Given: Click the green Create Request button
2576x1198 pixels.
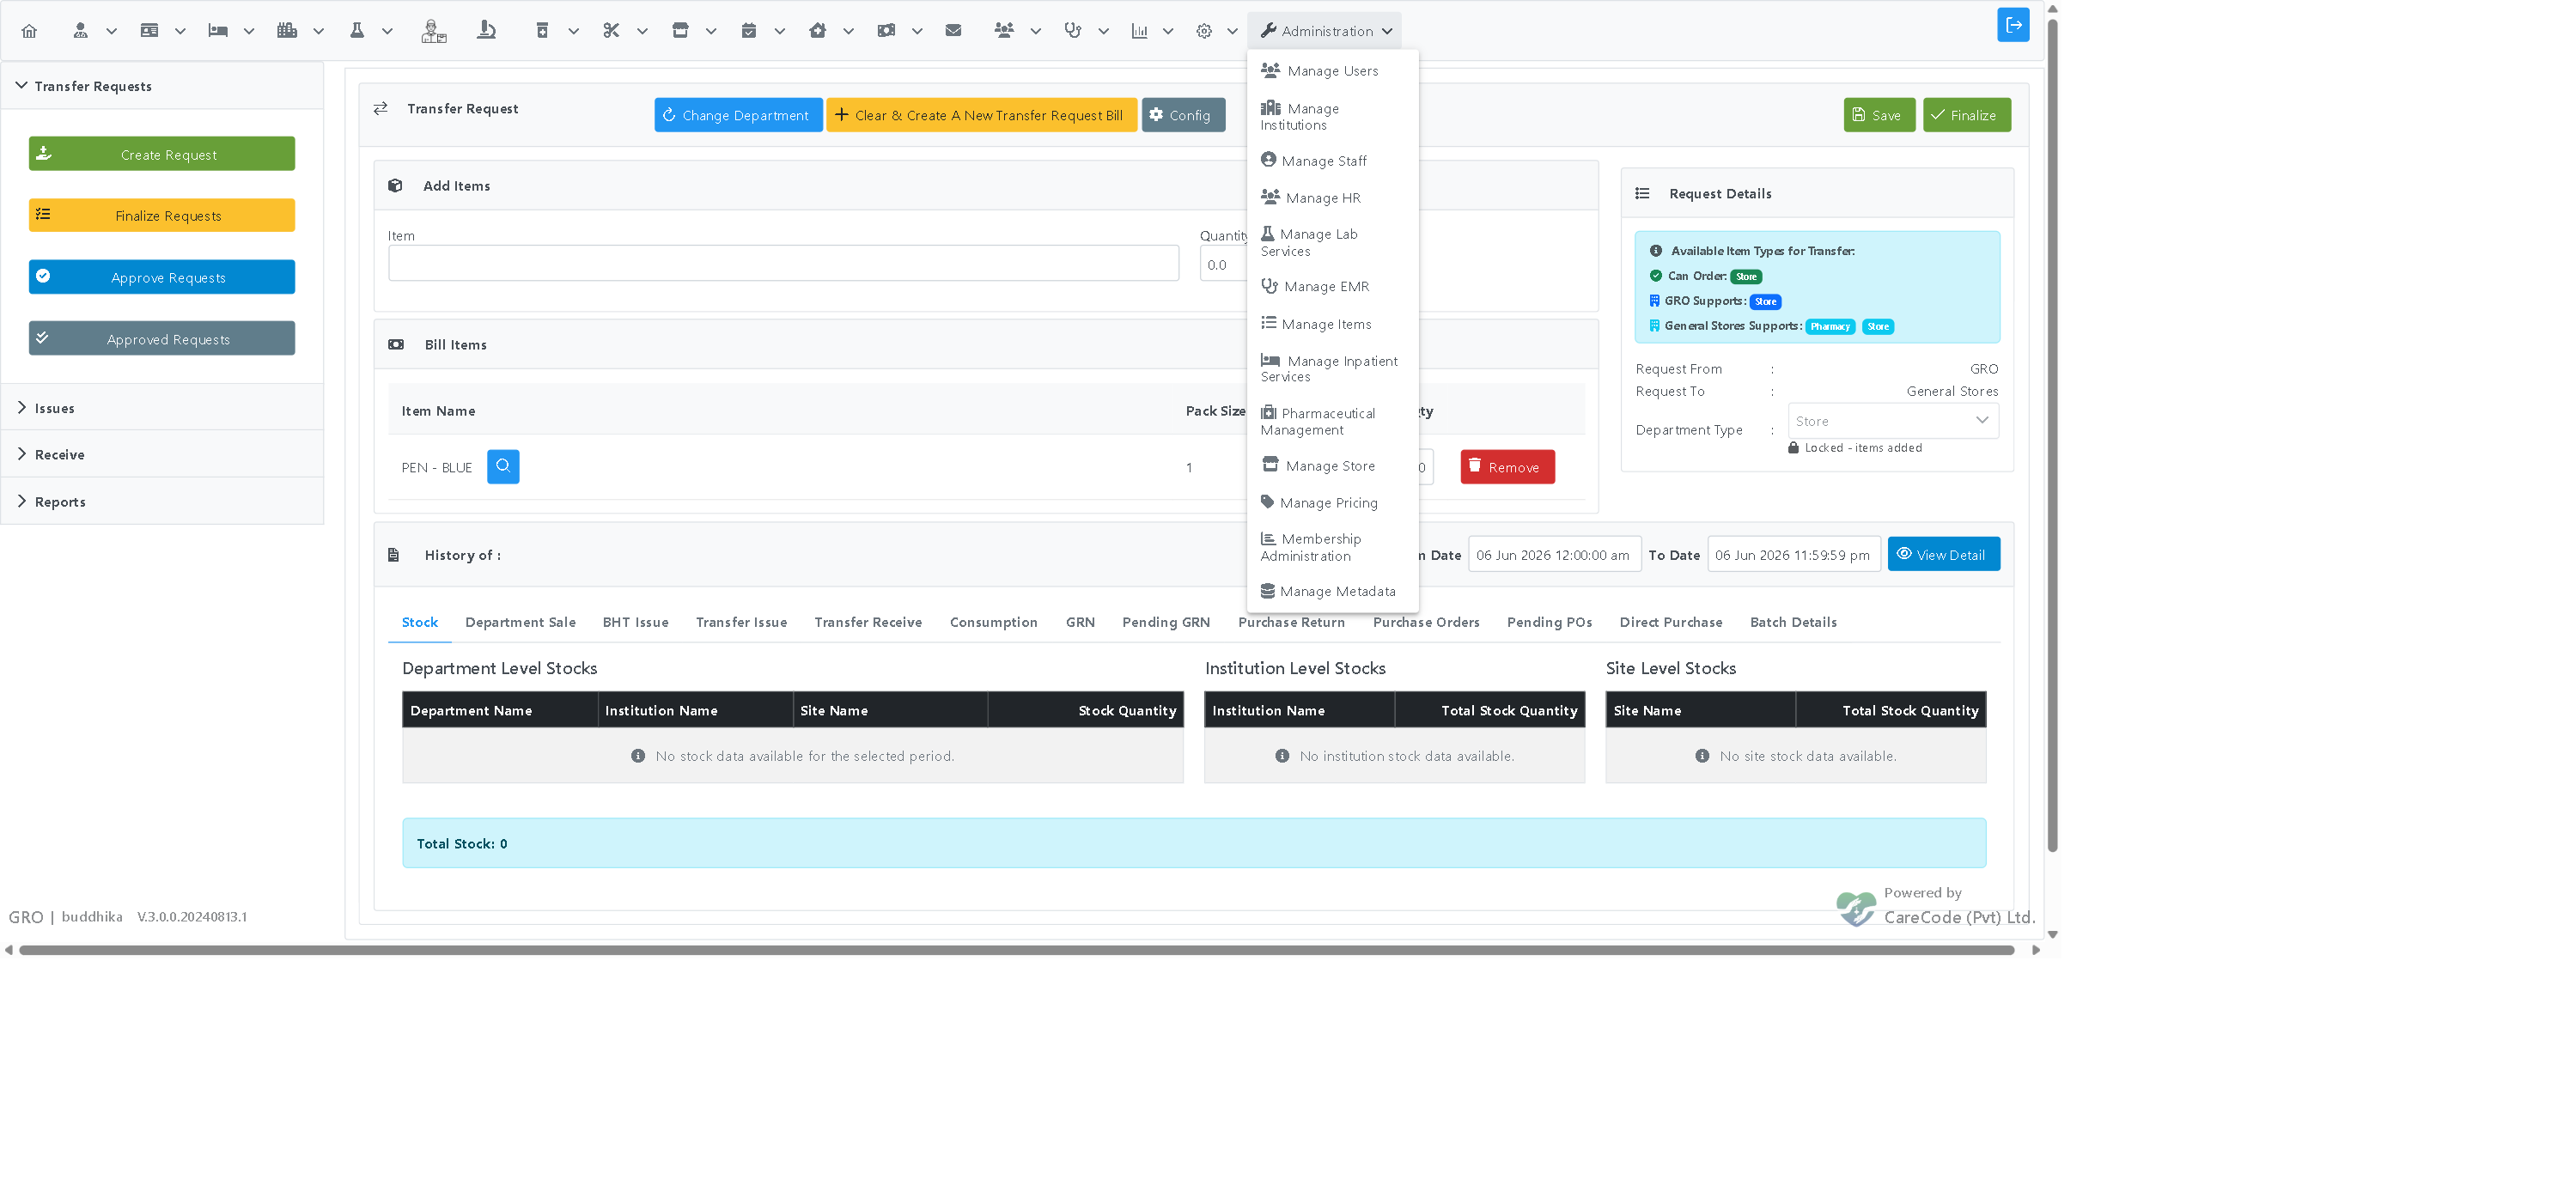Looking at the screenshot, I should click(x=162, y=154).
